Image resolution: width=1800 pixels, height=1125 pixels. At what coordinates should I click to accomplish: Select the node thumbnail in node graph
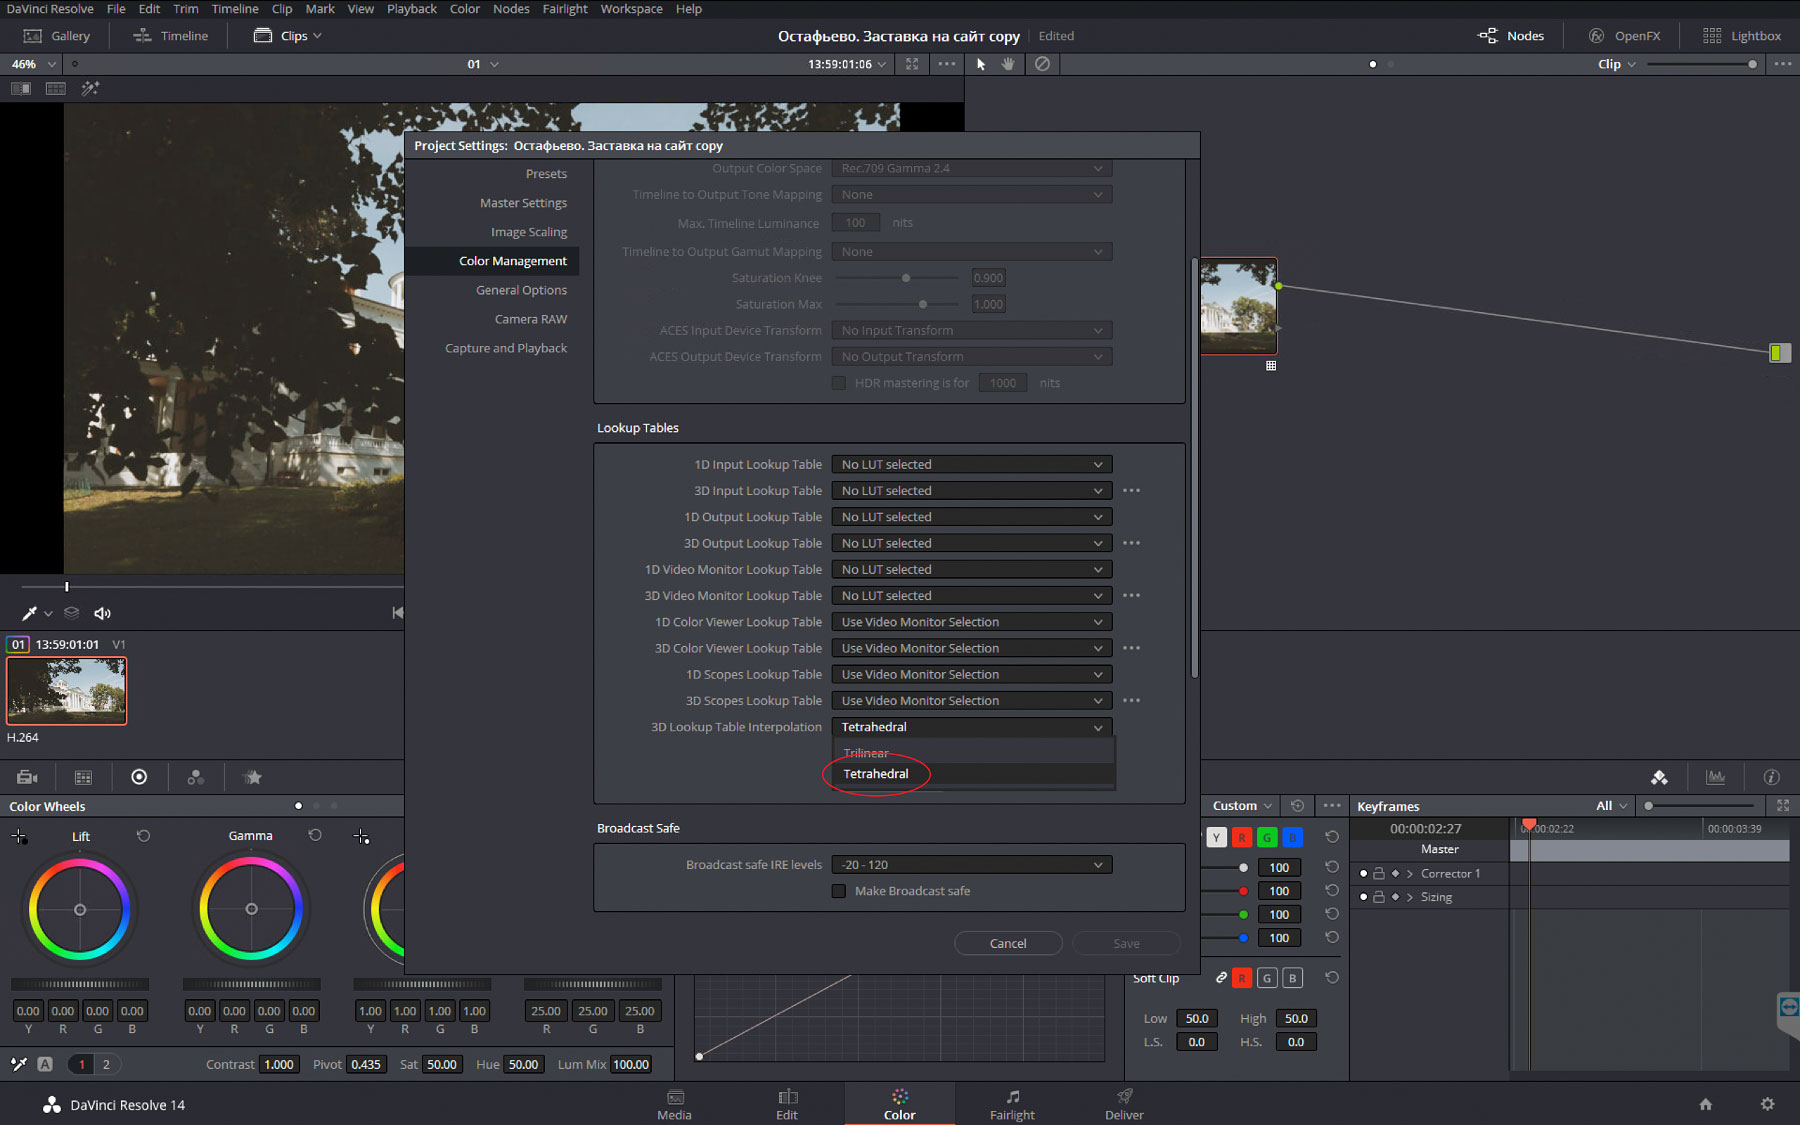point(1238,306)
